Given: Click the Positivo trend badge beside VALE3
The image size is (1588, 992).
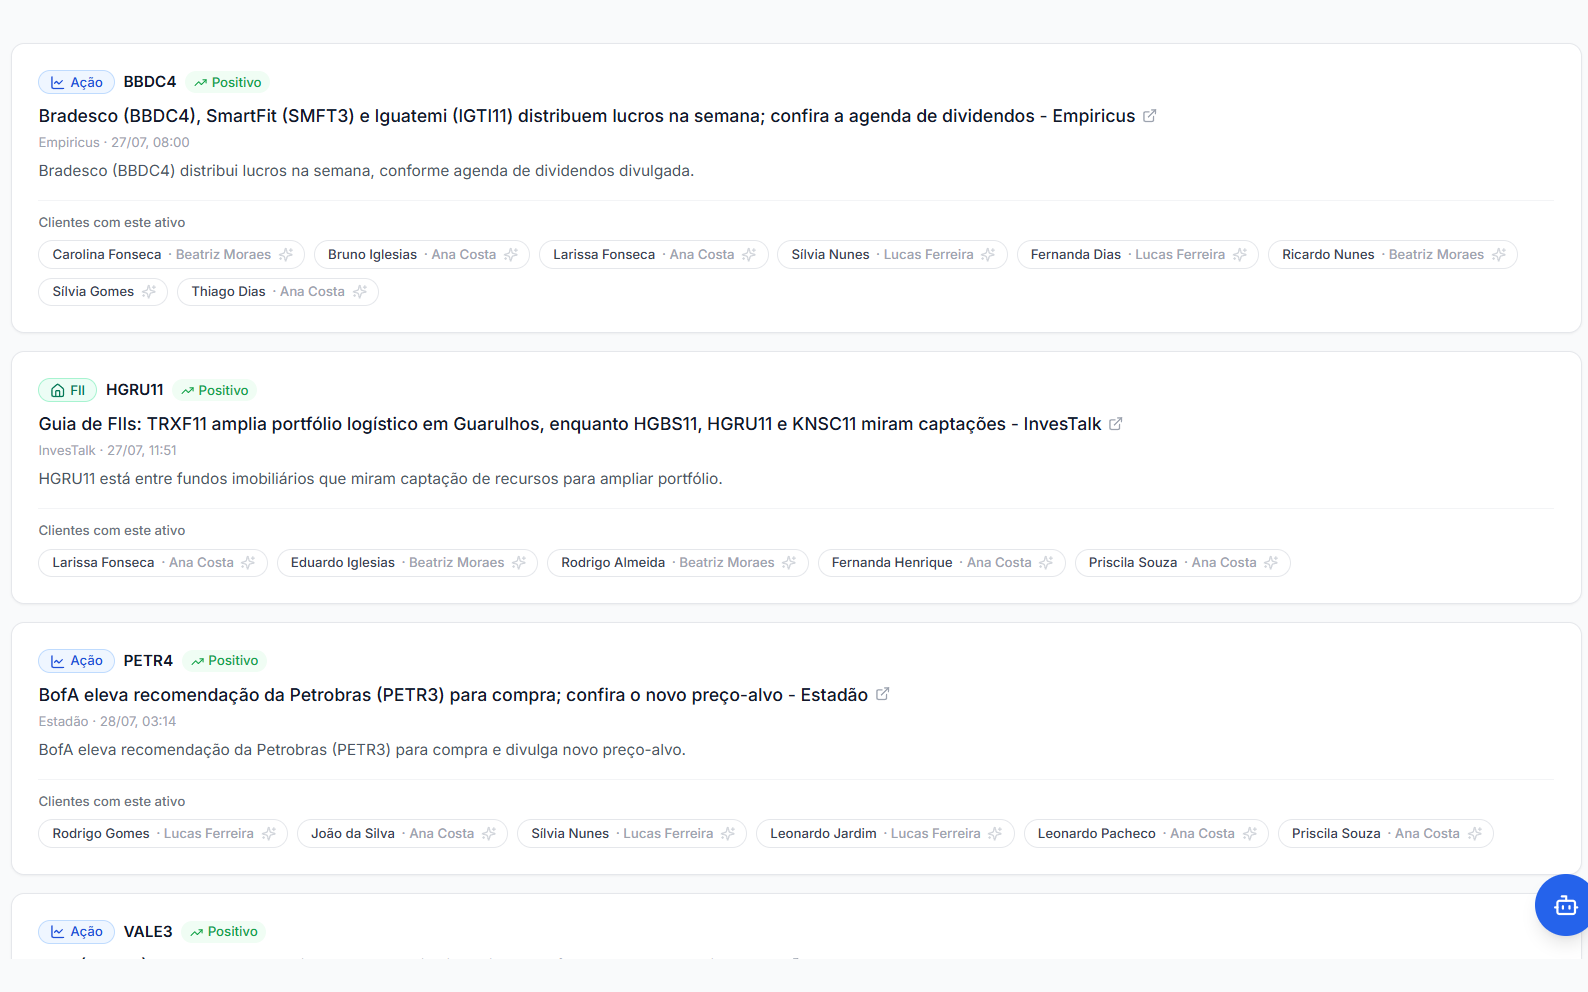Looking at the screenshot, I should [224, 932].
